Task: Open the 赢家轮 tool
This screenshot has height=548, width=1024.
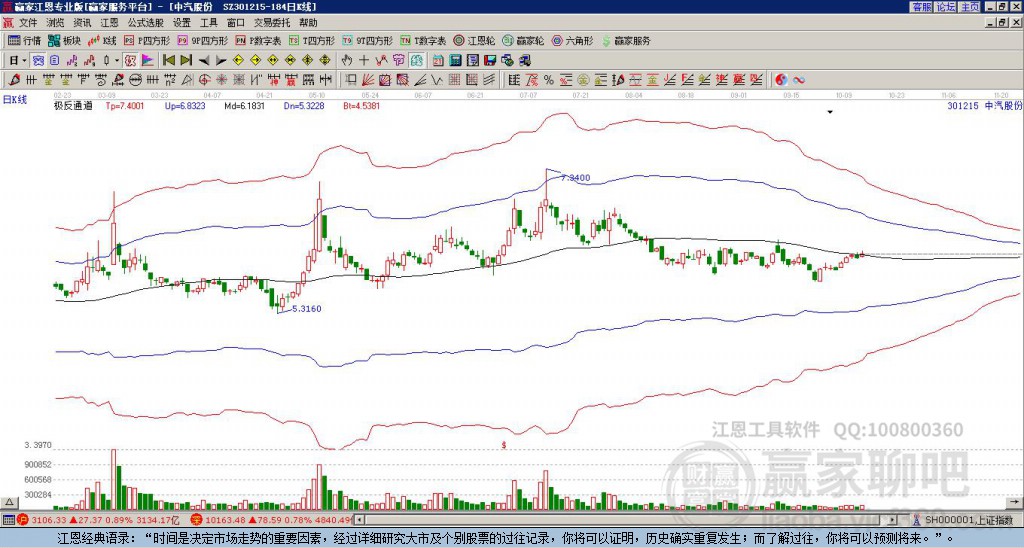Action: click(x=523, y=40)
